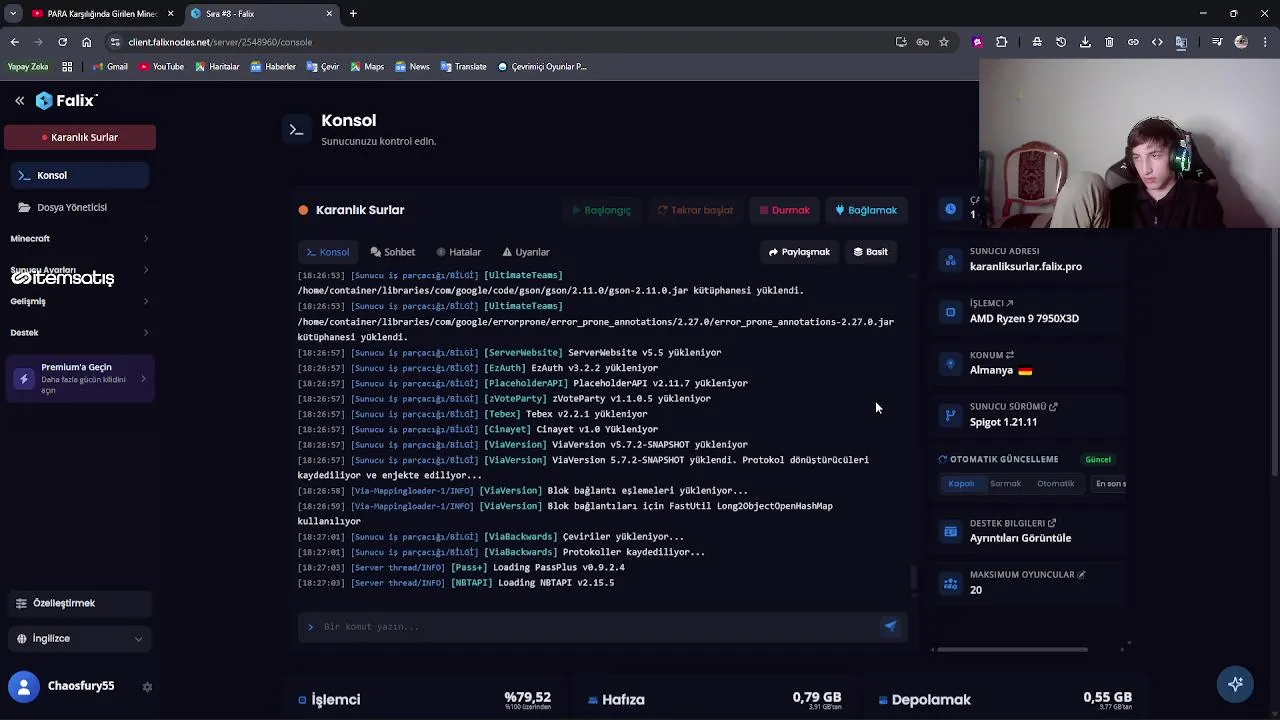Expand the Minecraft sidebar section
Viewport: 1280px width, 720px height.
click(80, 239)
